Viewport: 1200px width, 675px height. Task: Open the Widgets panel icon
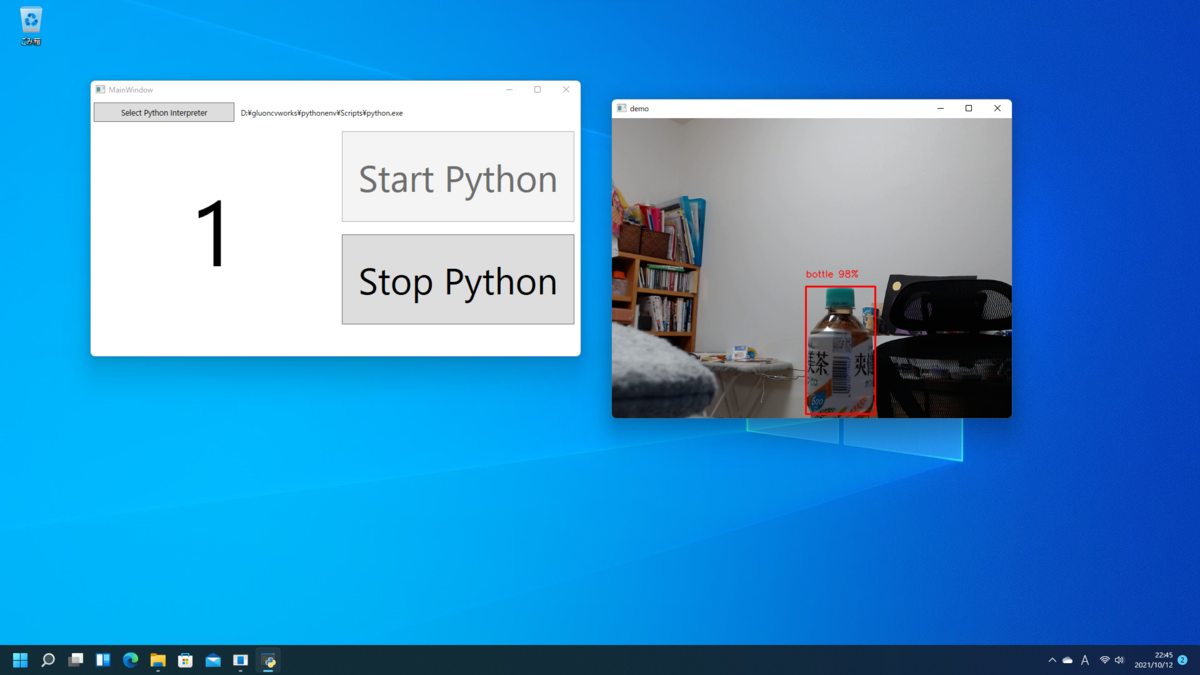pos(103,660)
